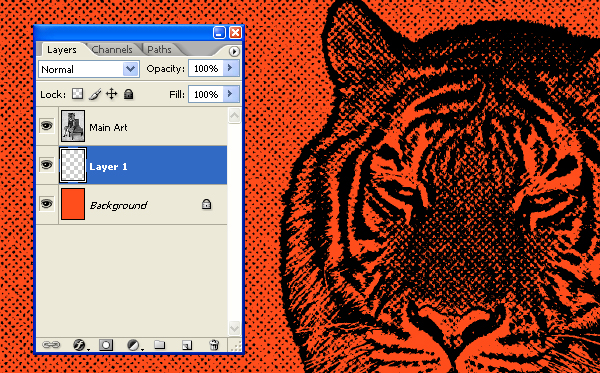Lock layer position
600x373 pixels.
tap(111, 94)
